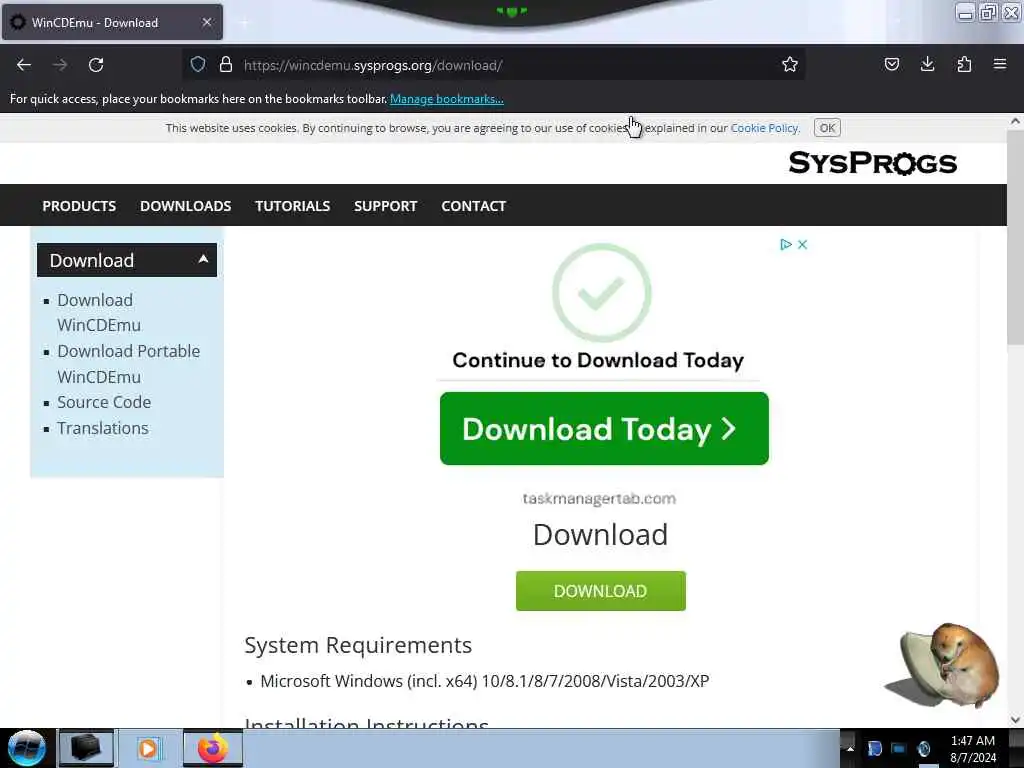This screenshot has height=768, width=1024.
Task: Bookmark this page with the star icon
Action: (x=790, y=64)
